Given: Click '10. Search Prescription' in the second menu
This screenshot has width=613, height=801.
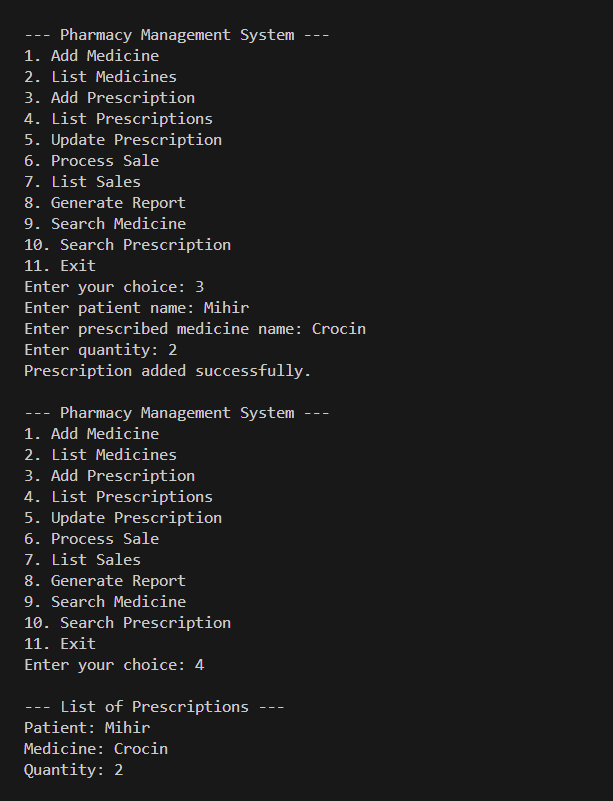Looking at the screenshot, I should [127, 623].
